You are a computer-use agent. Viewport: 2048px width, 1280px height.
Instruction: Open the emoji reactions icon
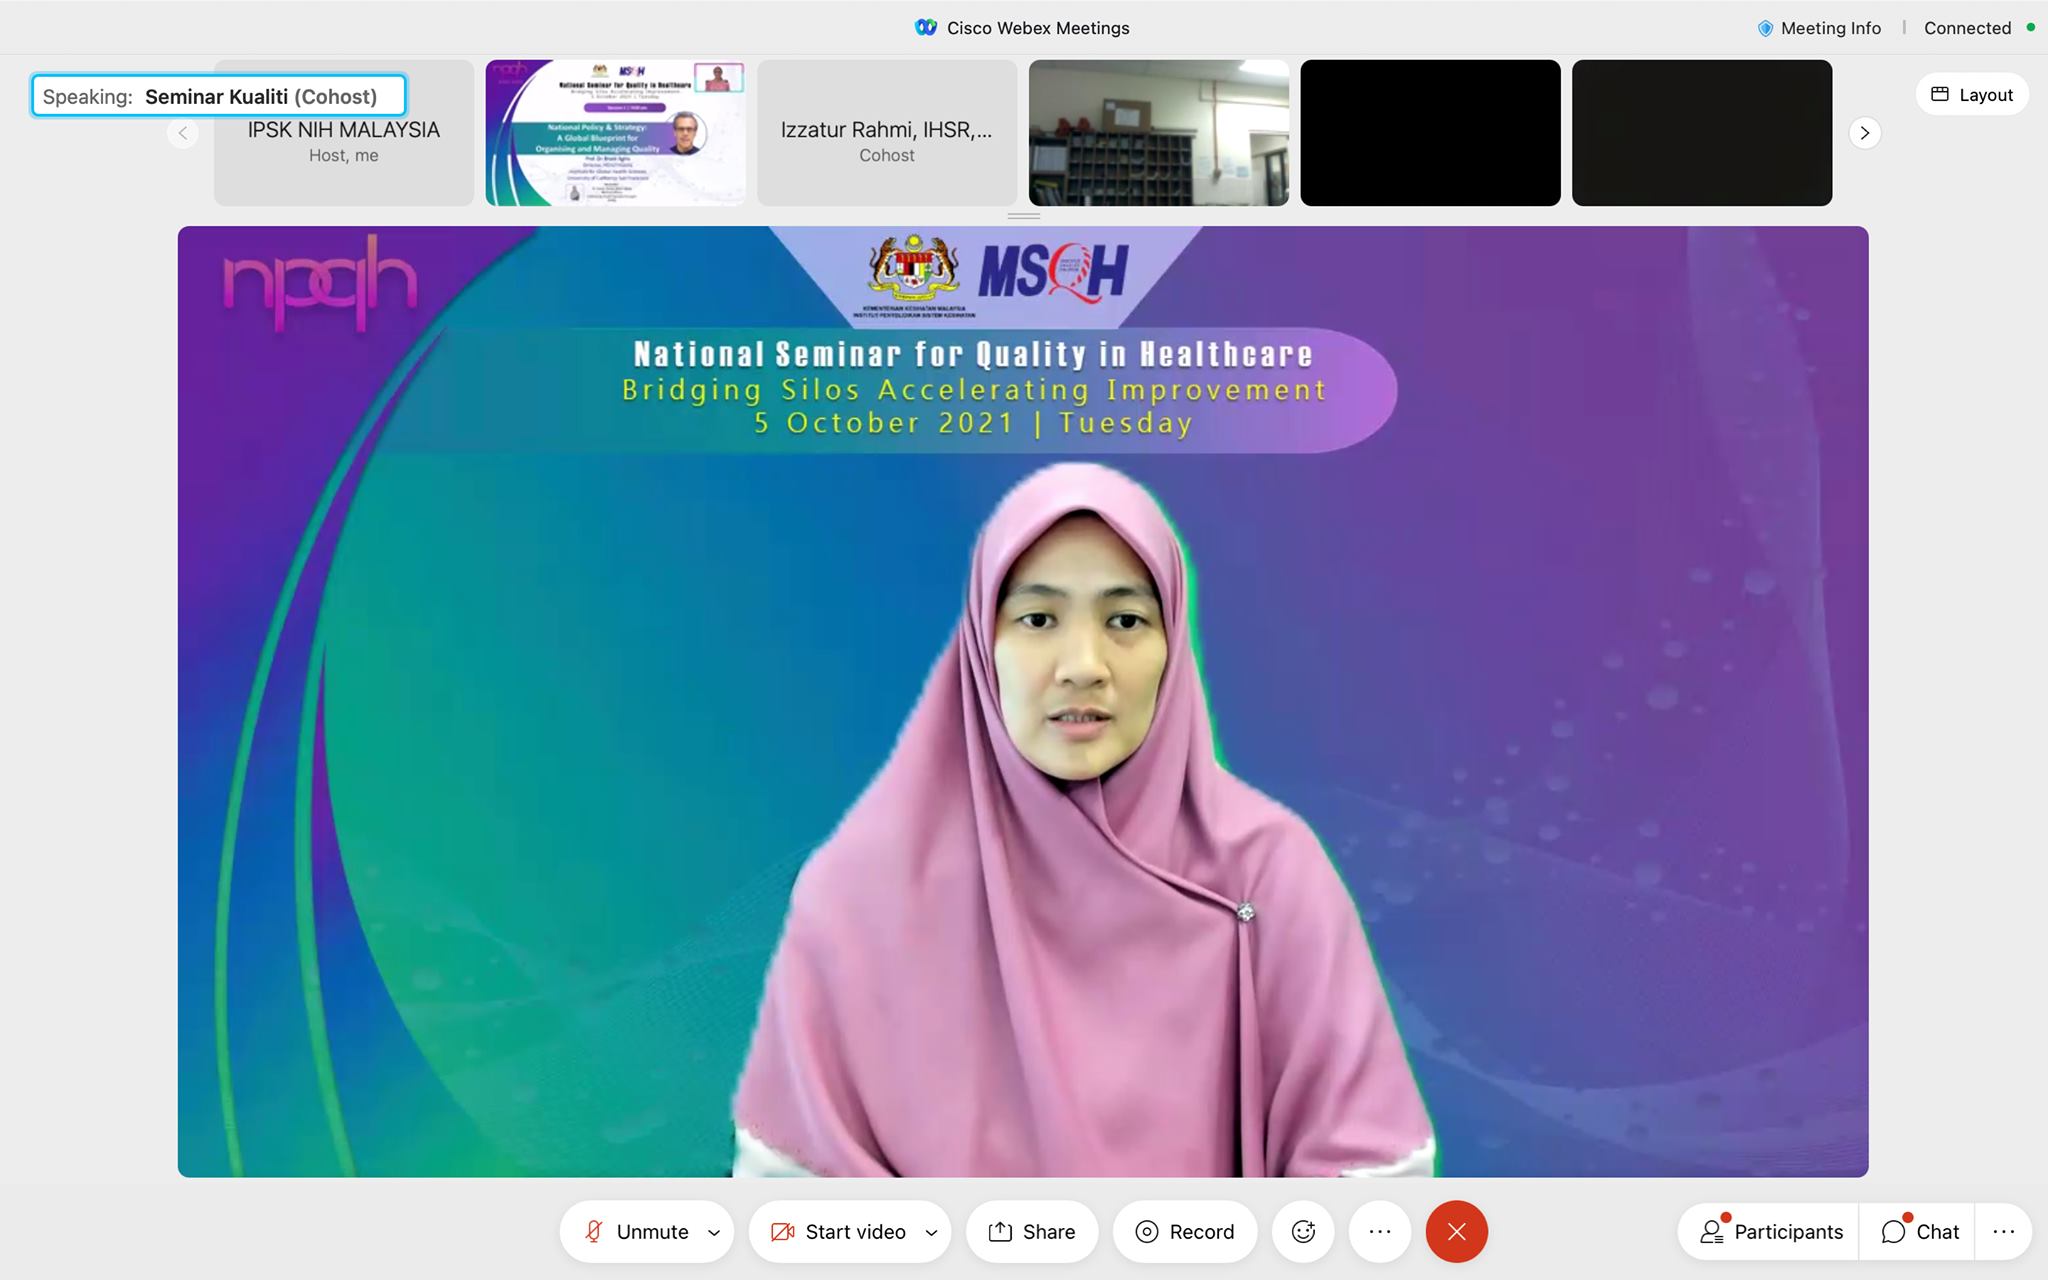click(1303, 1231)
